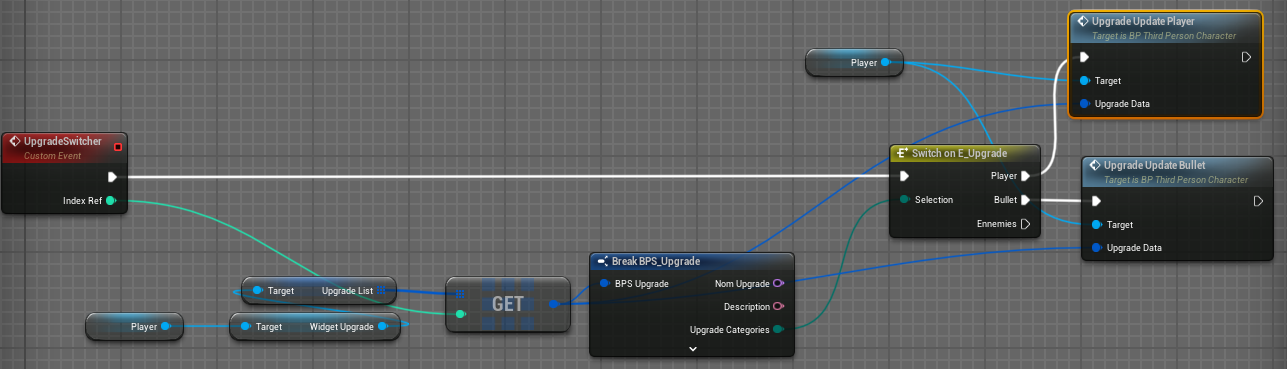Expand the Break BPS_Upgrade node chevron
This screenshot has height=369, width=1287.
(x=692, y=348)
